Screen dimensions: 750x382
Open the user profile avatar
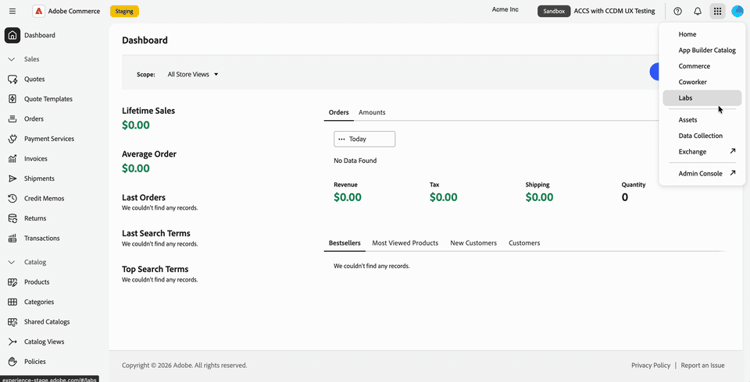[x=737, y=11]
